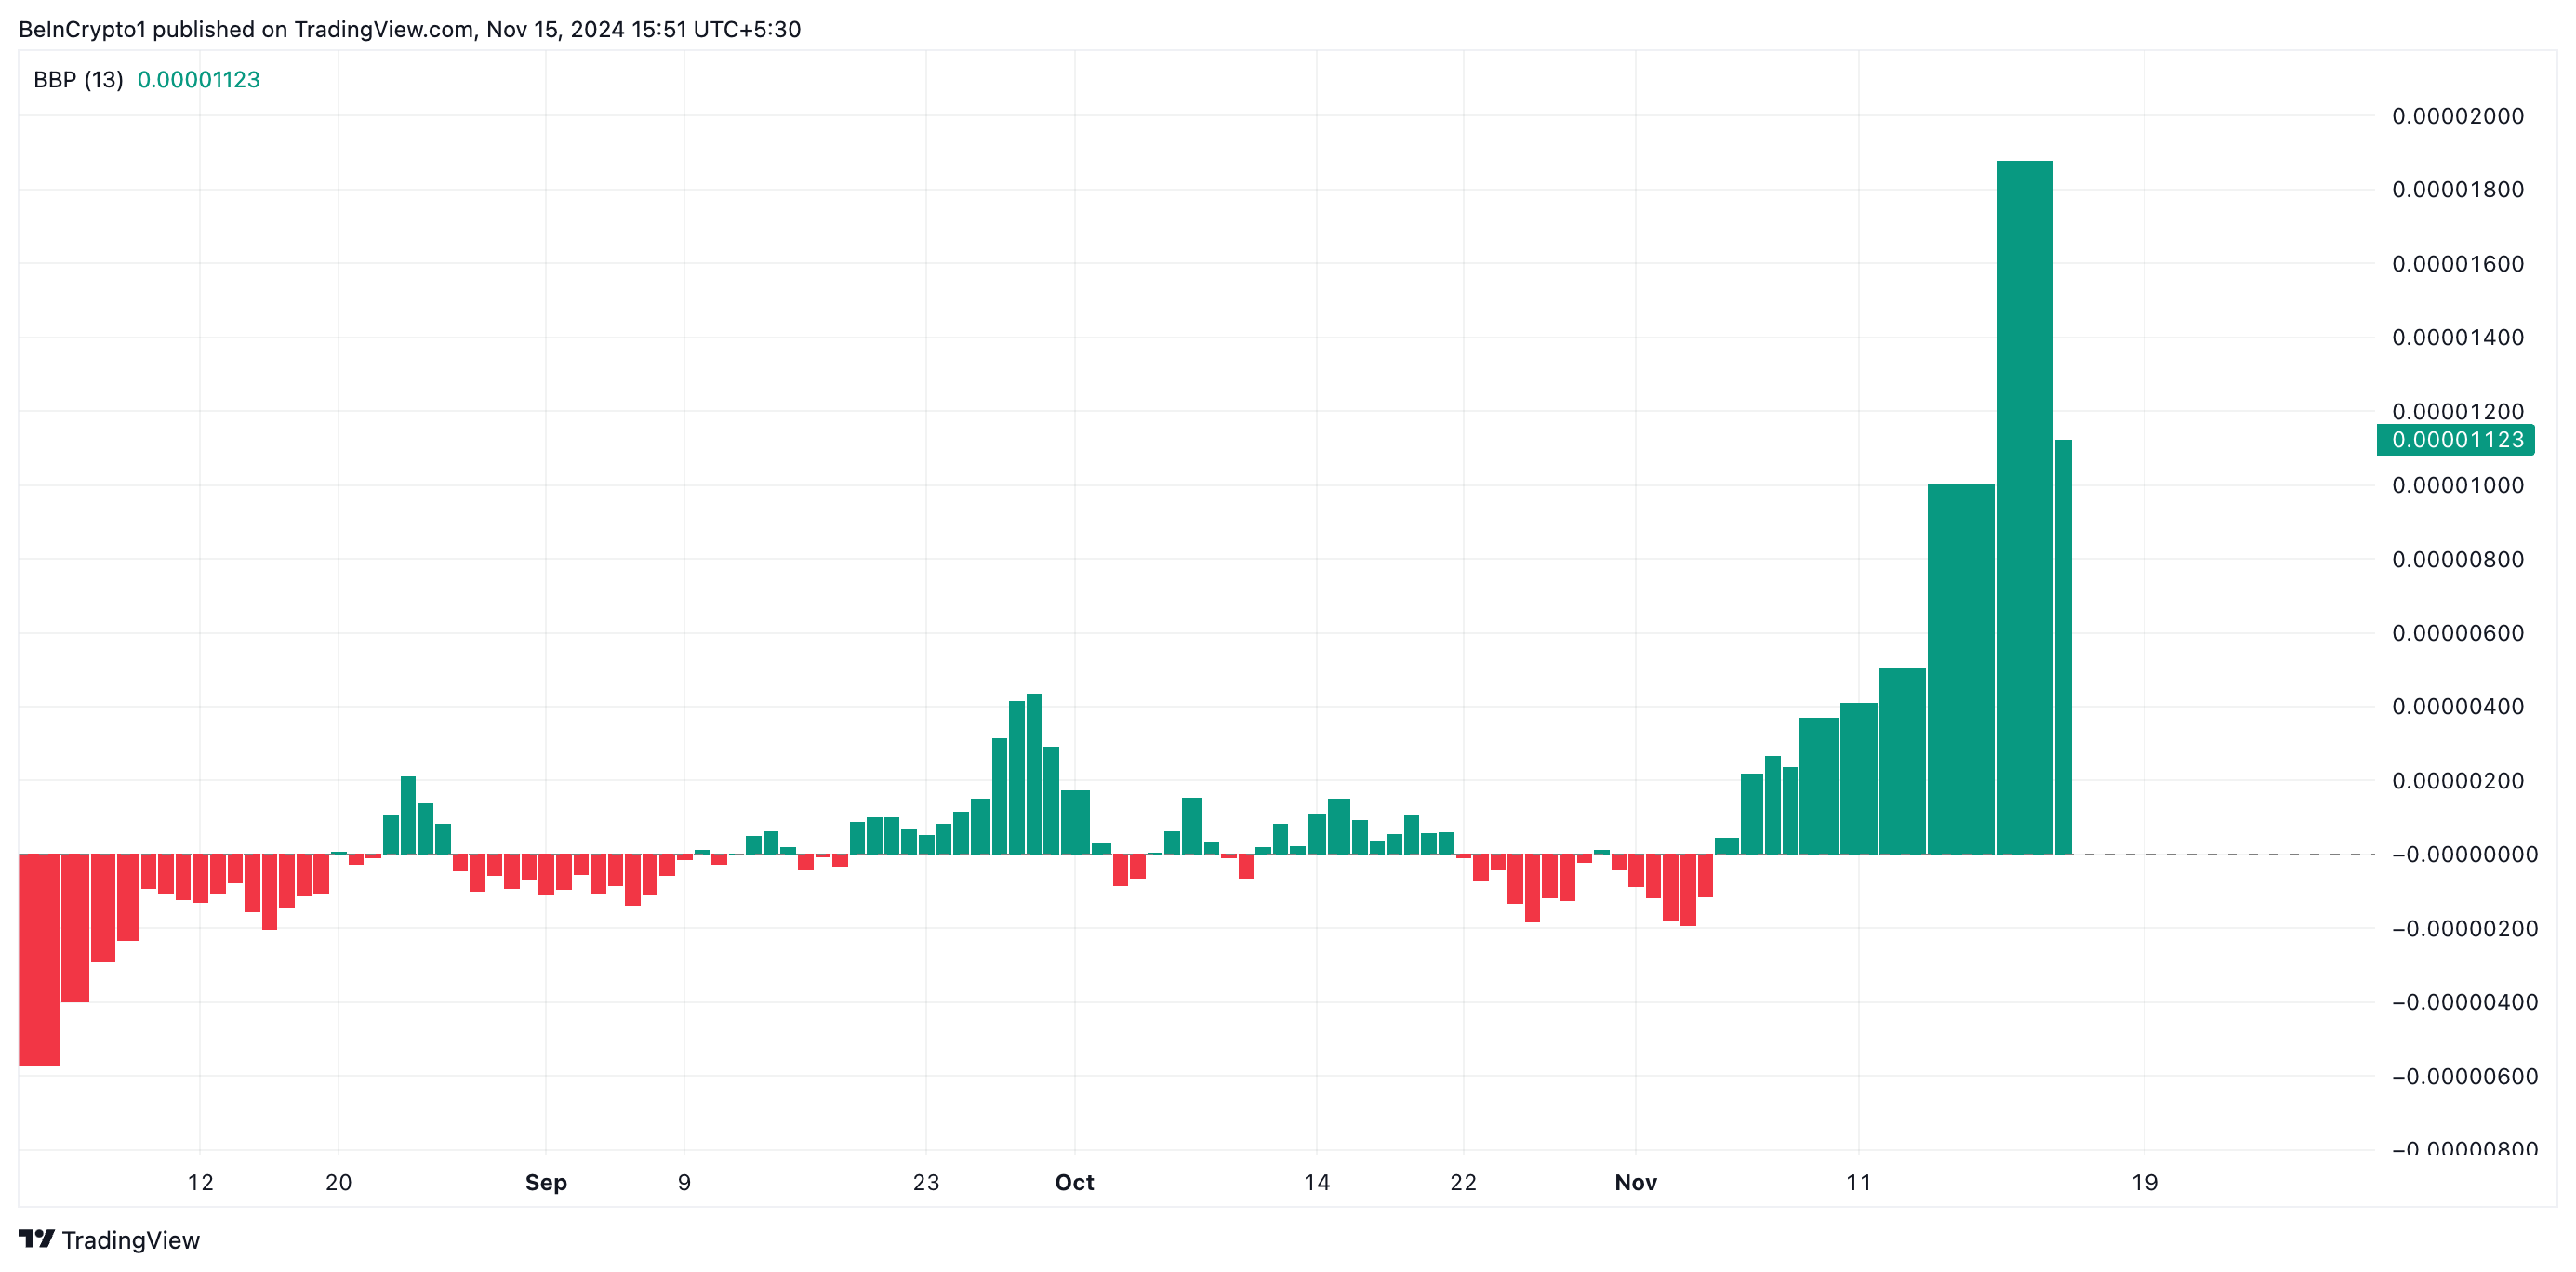Image resolution: width=2576 pixels, height=1272 pixels.
Task: Click the TradingView logo icon
Action: pyautogui.click(x=36, y=1239)
